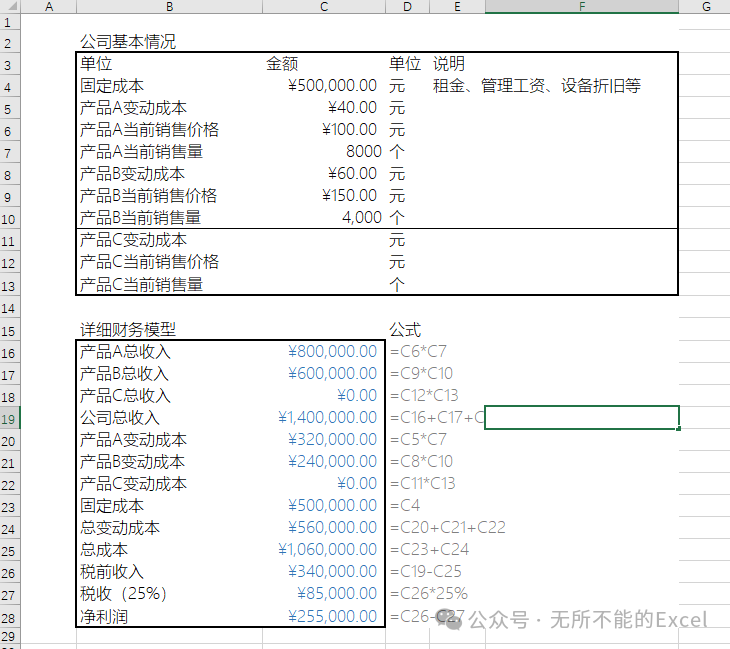Viewport: 730px width, 649px height.
Task: Click the formula text =C20+C21+C22
Action: coord(448,527)
